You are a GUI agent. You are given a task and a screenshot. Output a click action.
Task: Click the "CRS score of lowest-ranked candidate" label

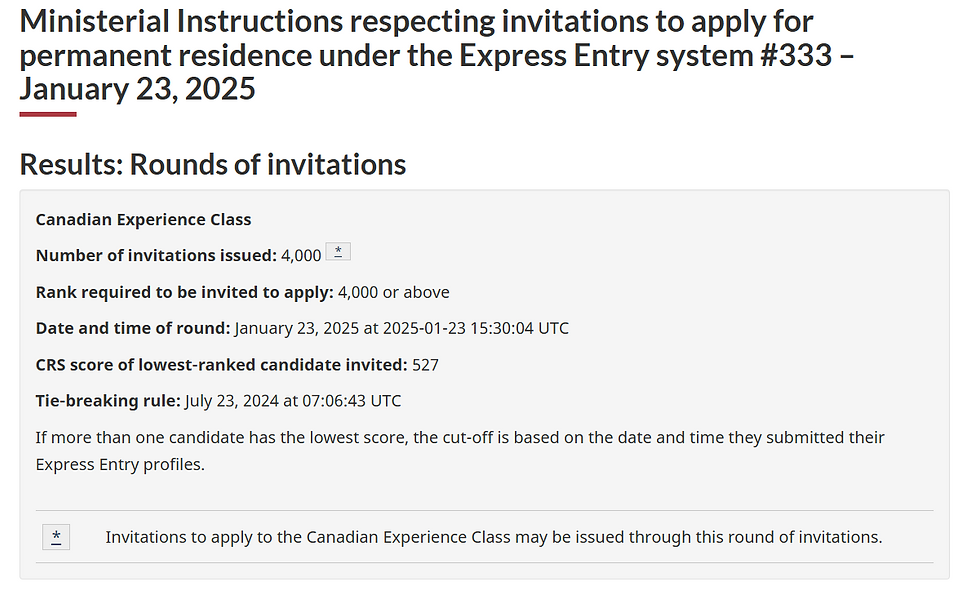pyautogui.click(x=221, y=365)
